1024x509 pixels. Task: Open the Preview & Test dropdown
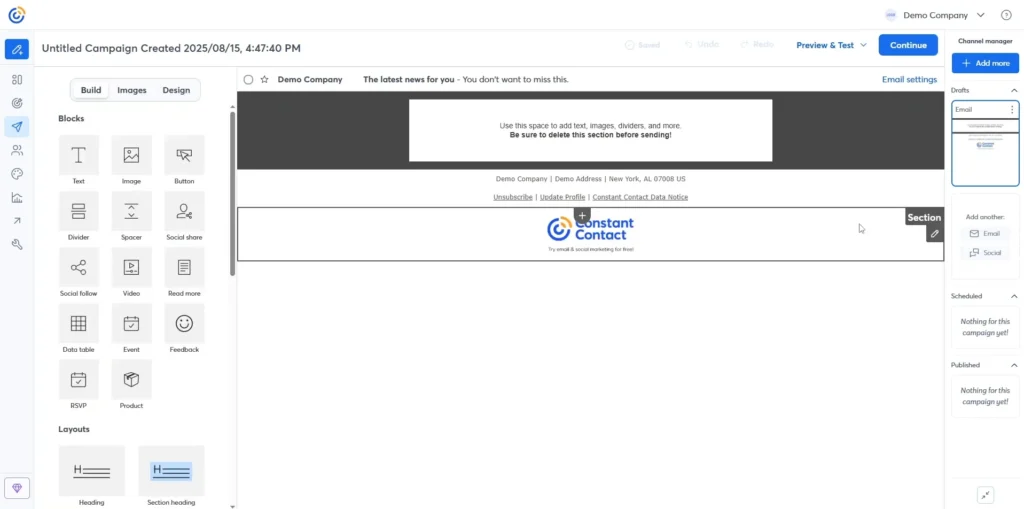[x=831, y=45]
